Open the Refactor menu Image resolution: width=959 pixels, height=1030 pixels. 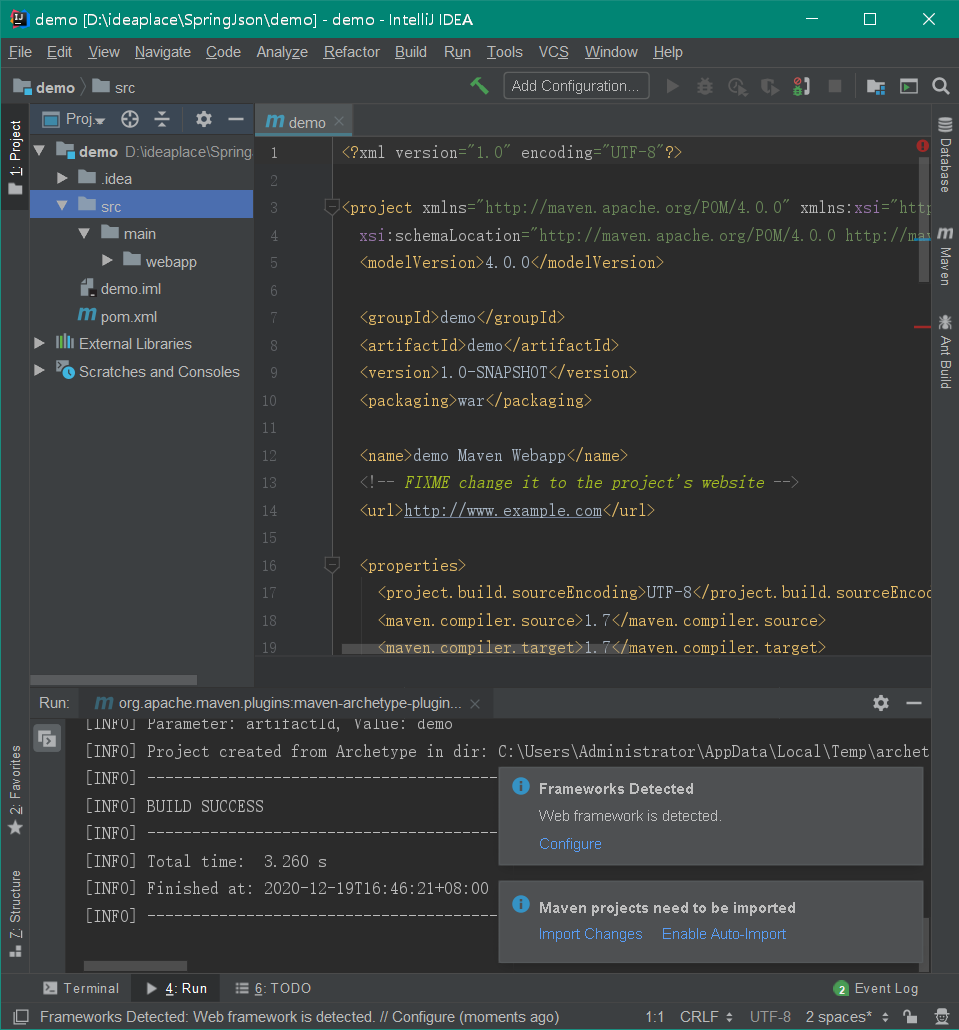(351, 52)
